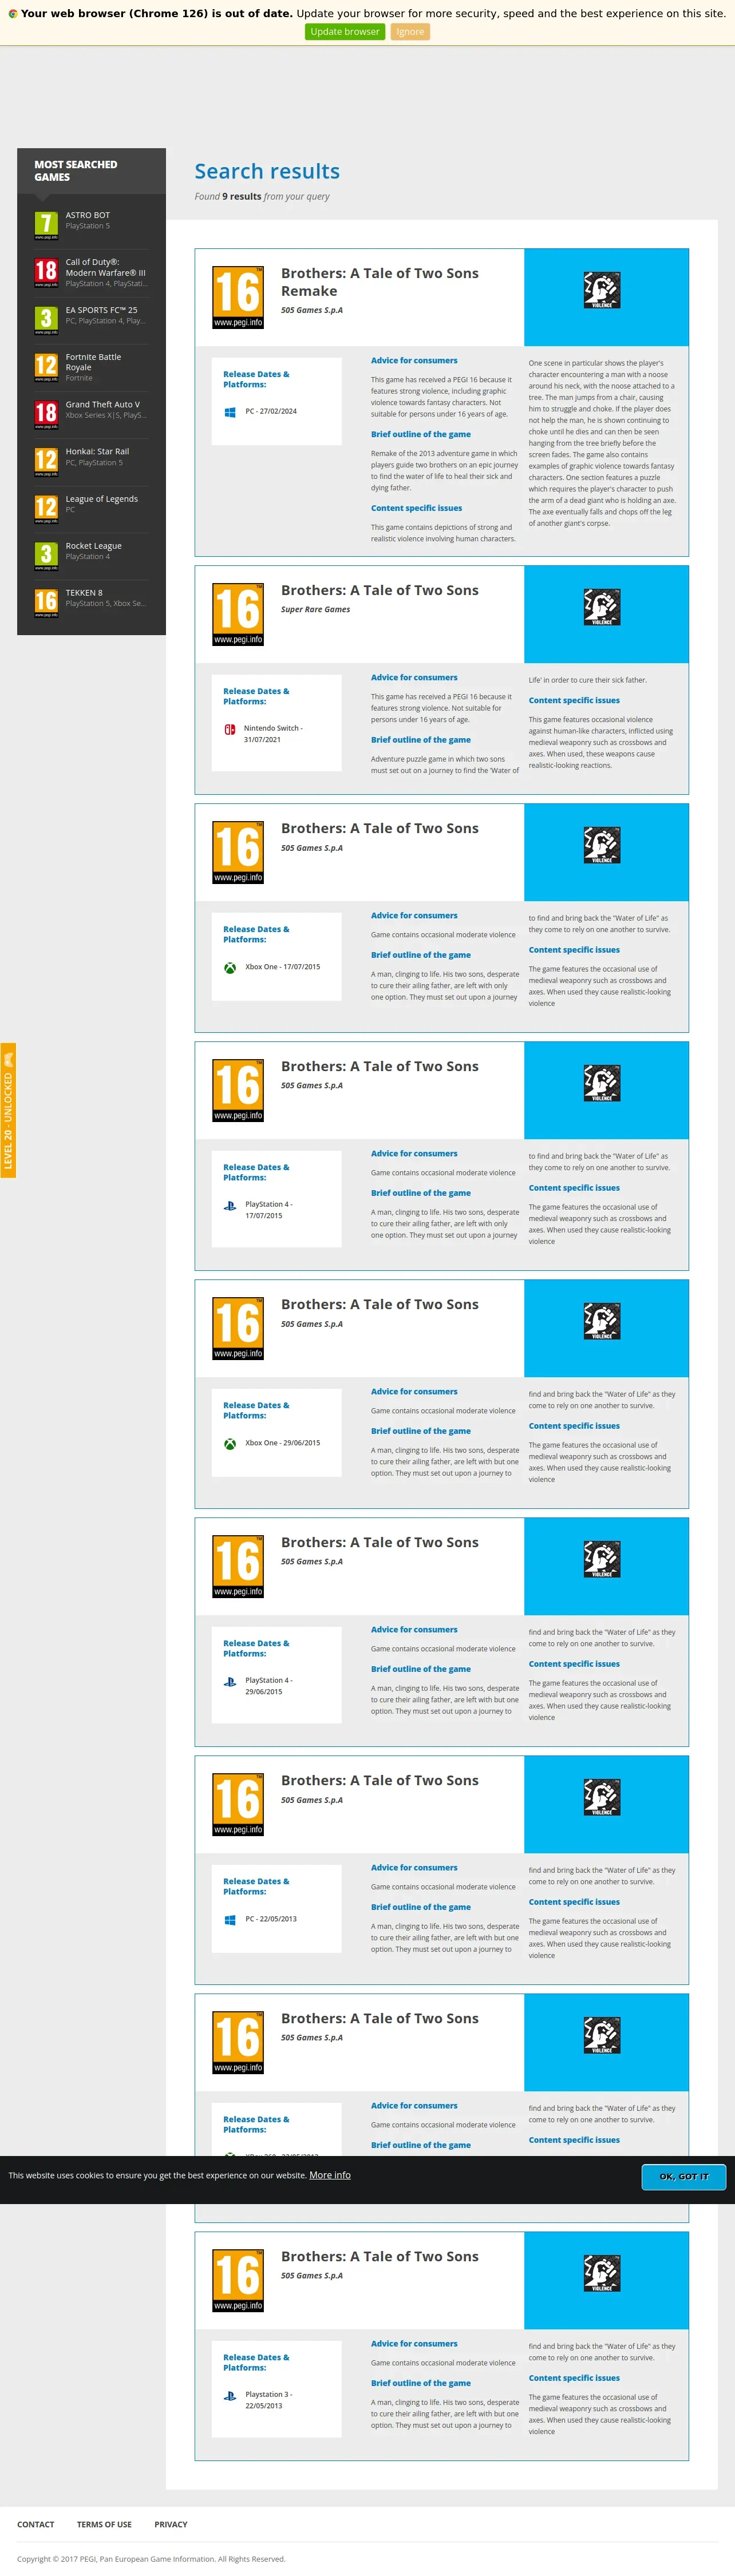The width and height of the screenshot is (735, 2576).
Task: Click the Super Rare Games card's Violence icon
Action: (x=602, y=607)
